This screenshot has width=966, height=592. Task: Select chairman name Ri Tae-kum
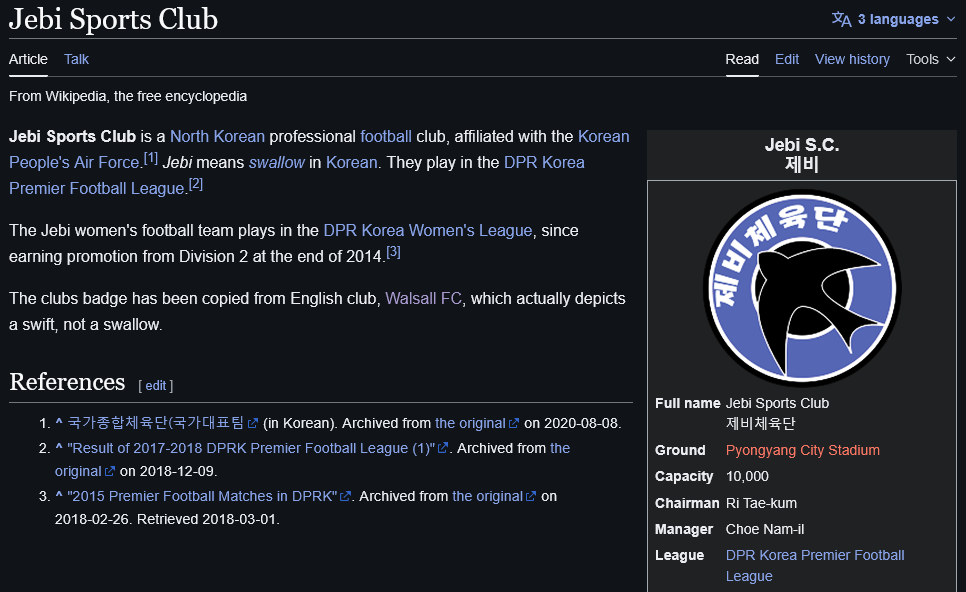[761, 503]
